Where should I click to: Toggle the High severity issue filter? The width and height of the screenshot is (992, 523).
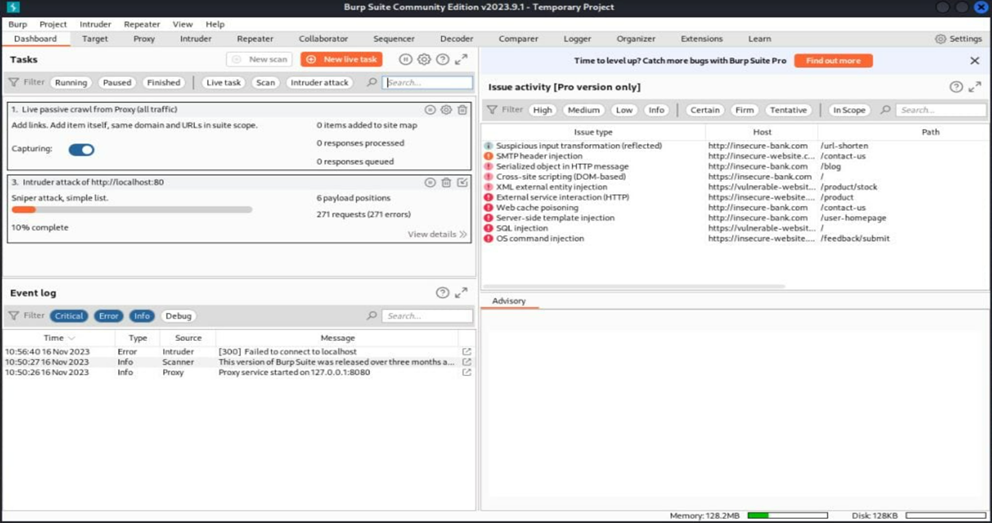542,110
